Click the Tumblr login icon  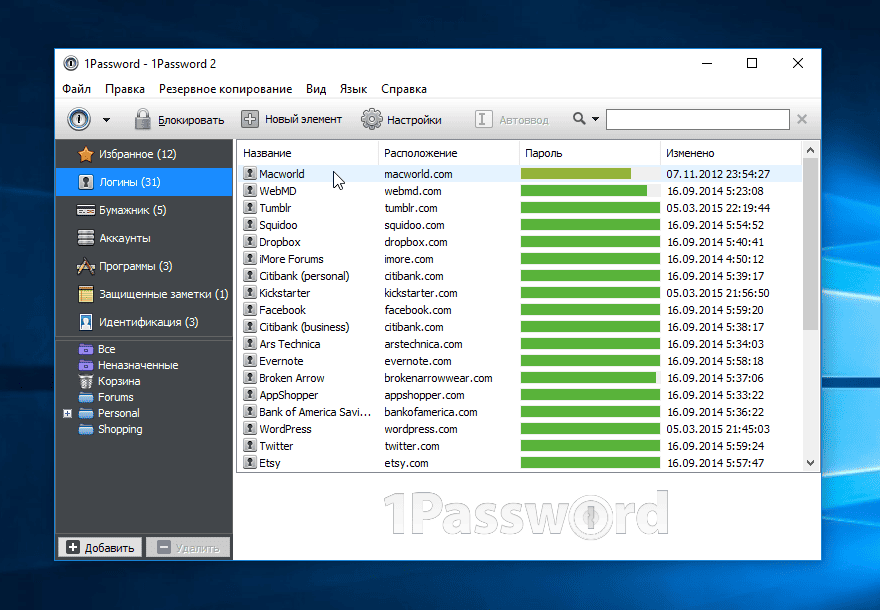click(x=250, y=207)
